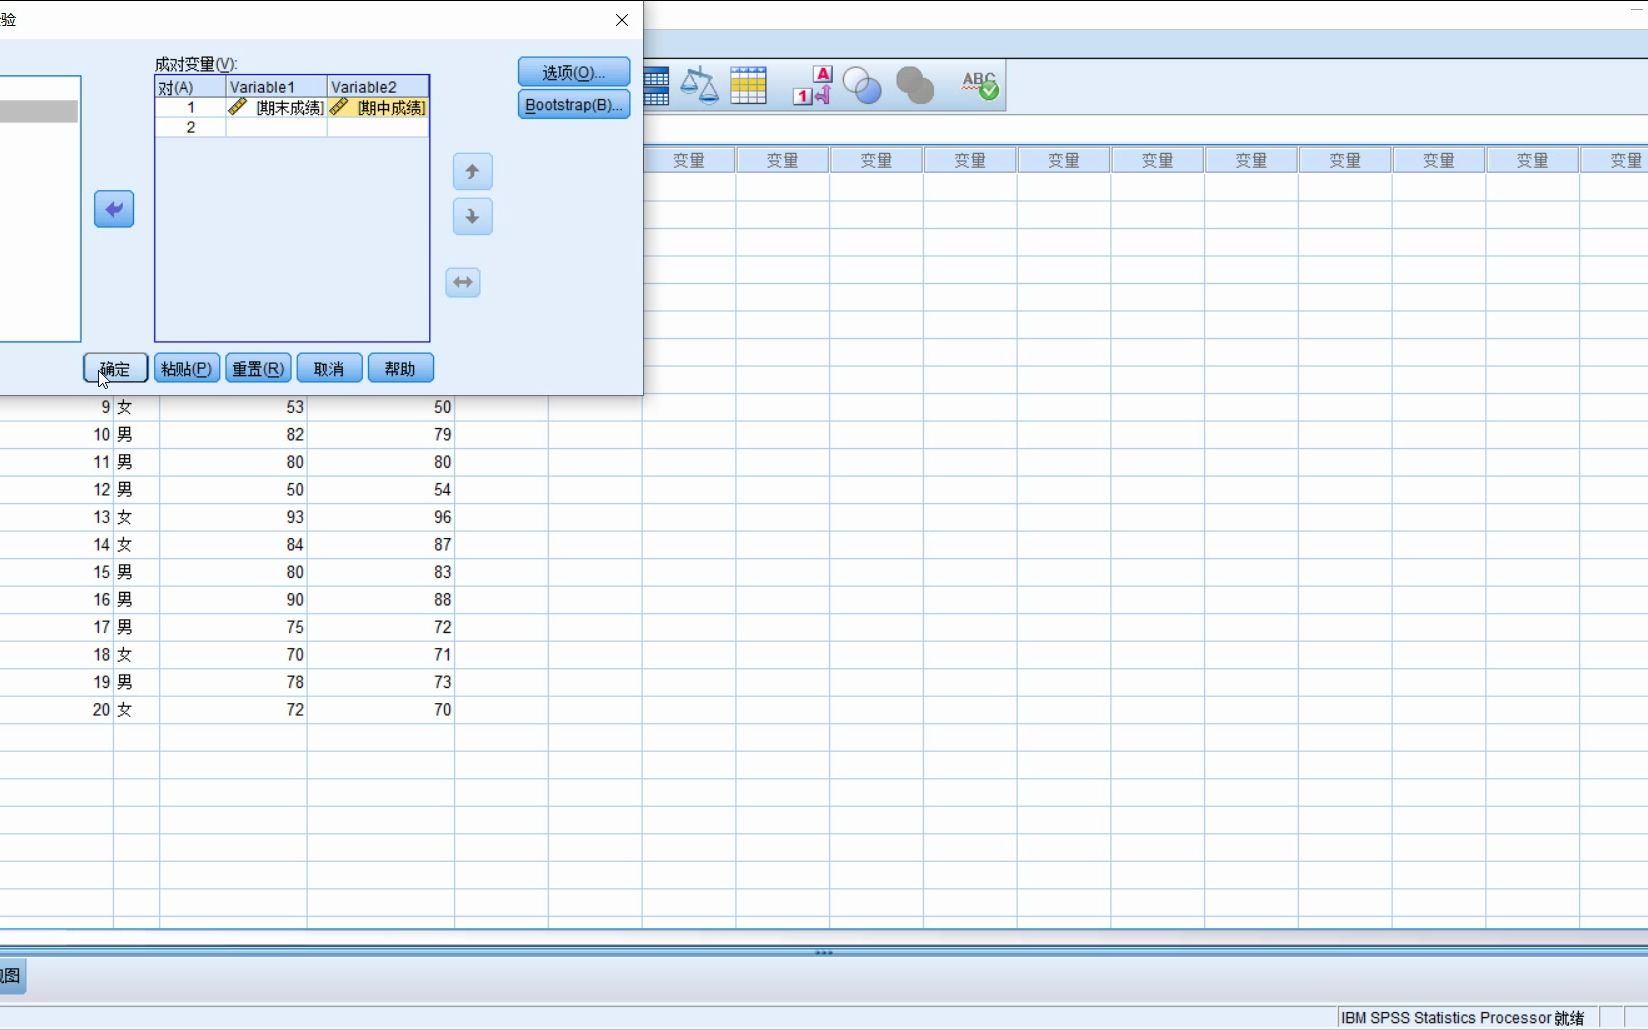Reset the dialog with 重置(R)
The image size is (1648, 1030).
click(257, 367)
